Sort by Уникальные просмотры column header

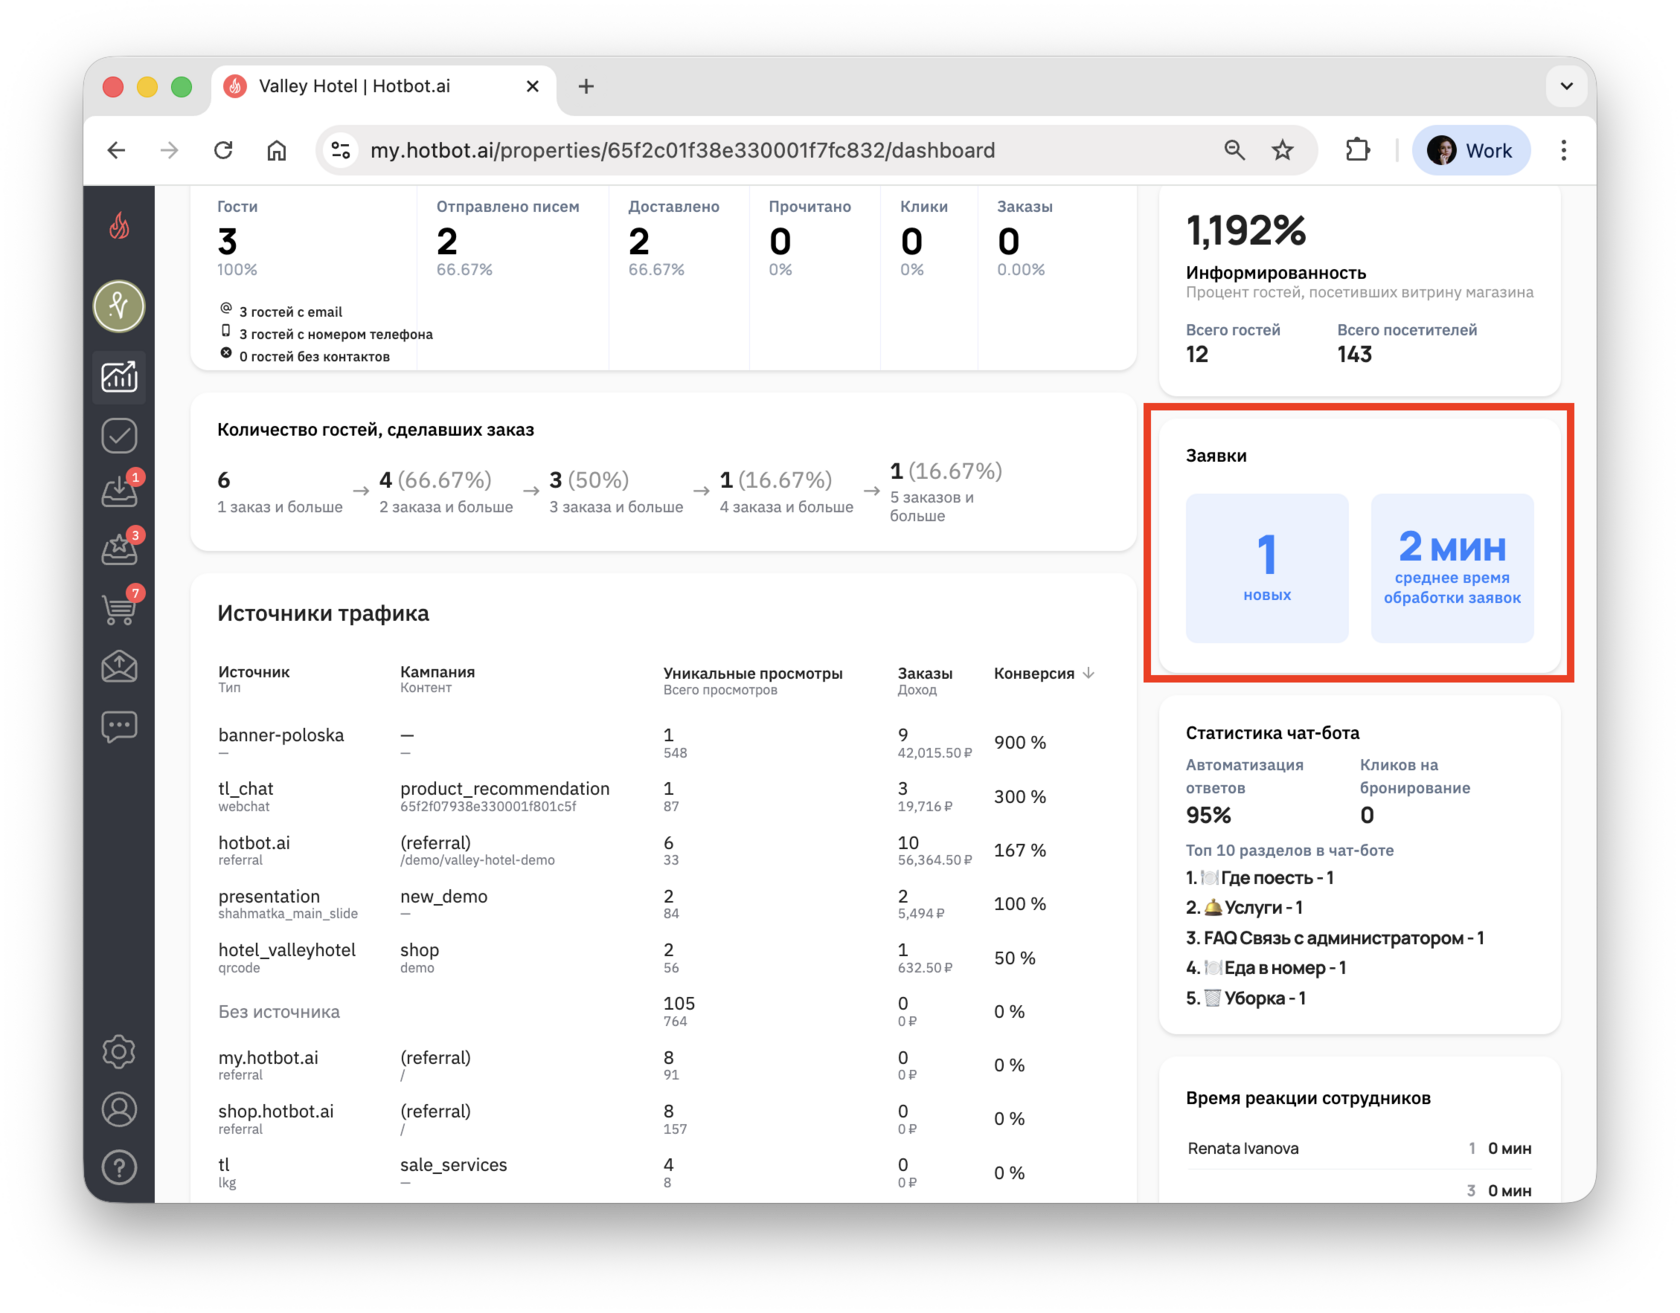tap(753, 673)
